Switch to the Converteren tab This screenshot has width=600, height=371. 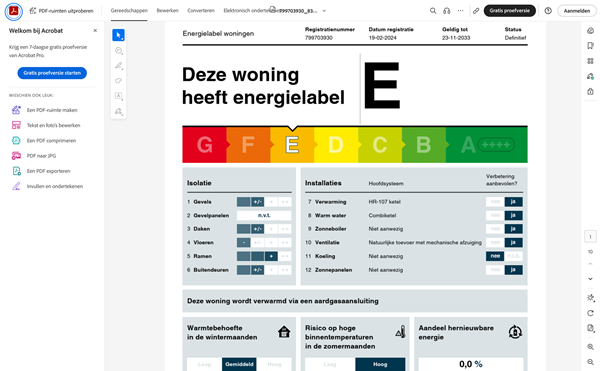point(201,11)
